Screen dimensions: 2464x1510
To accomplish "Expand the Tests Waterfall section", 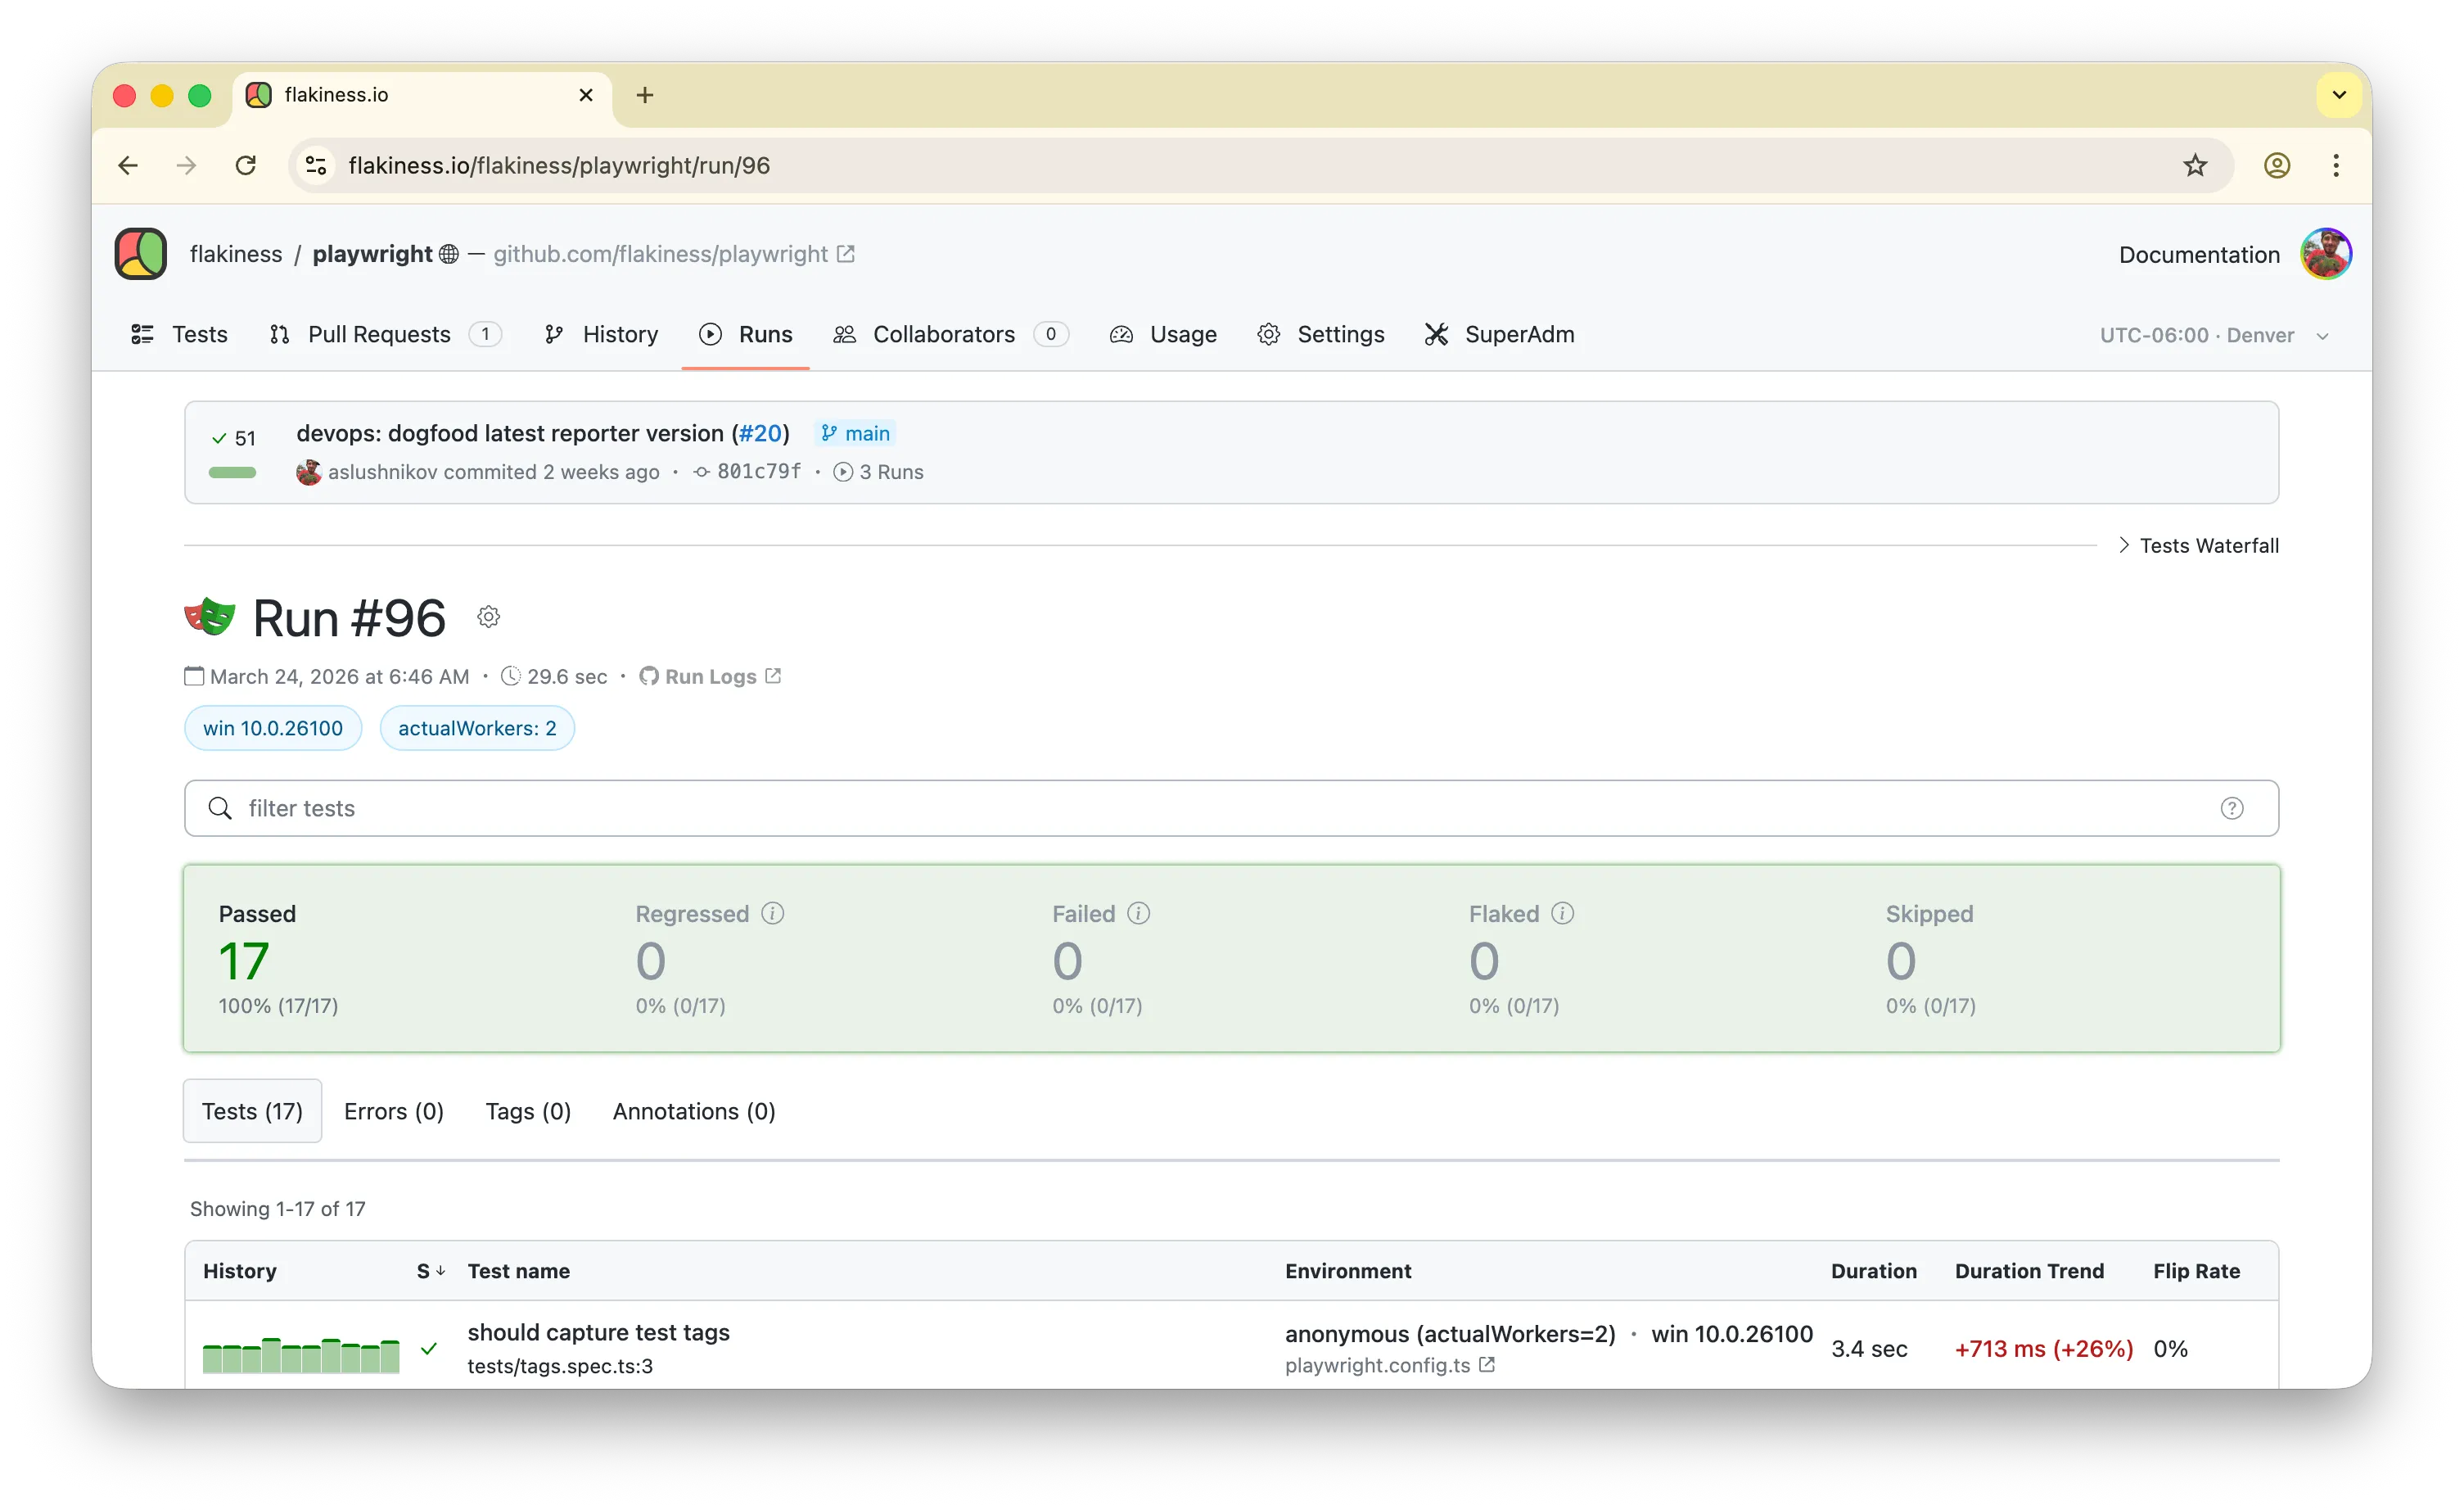I will coord(2198,545).
